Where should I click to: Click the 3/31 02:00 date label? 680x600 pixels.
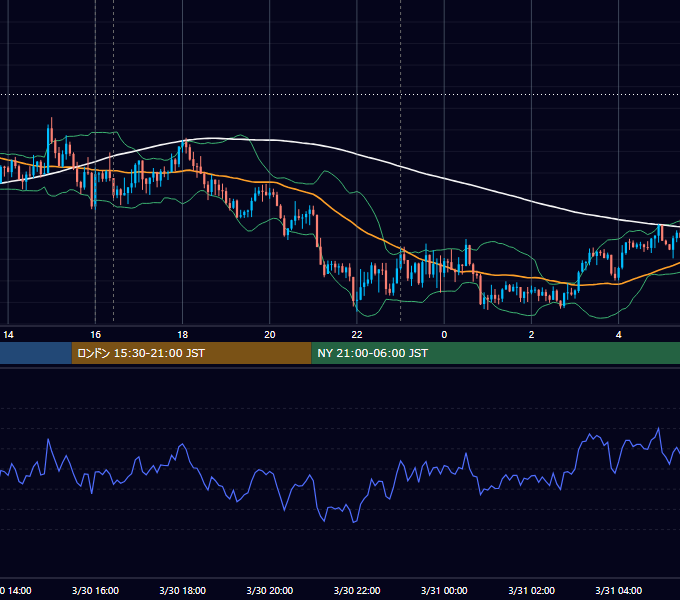531,590
